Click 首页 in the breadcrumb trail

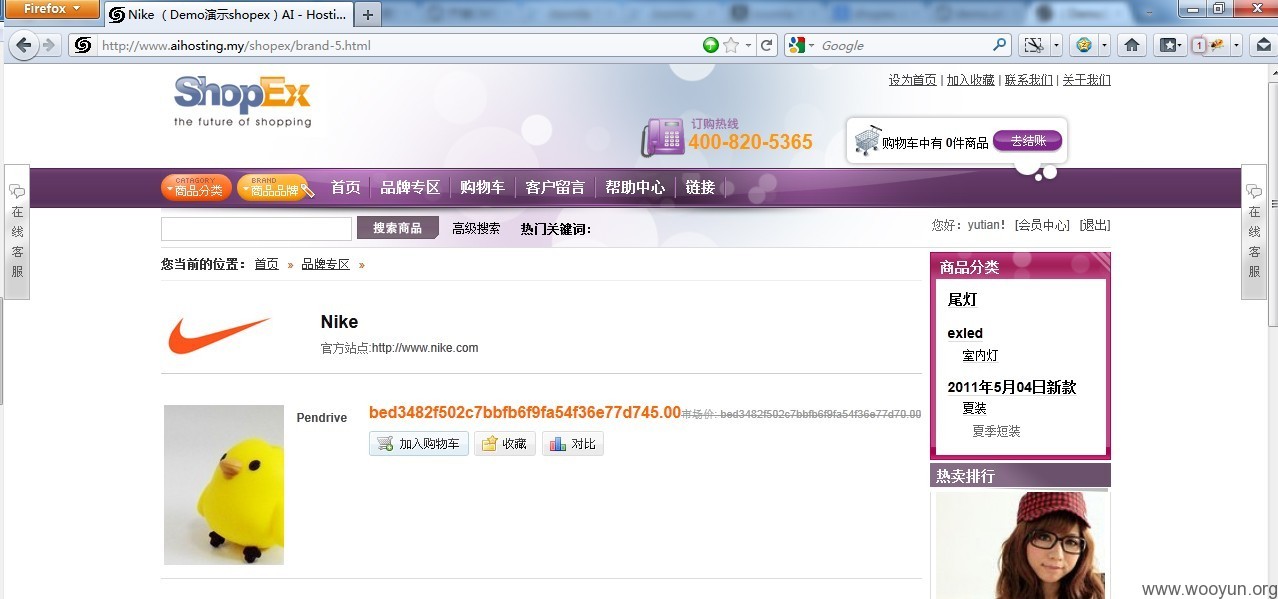point(266,264)
